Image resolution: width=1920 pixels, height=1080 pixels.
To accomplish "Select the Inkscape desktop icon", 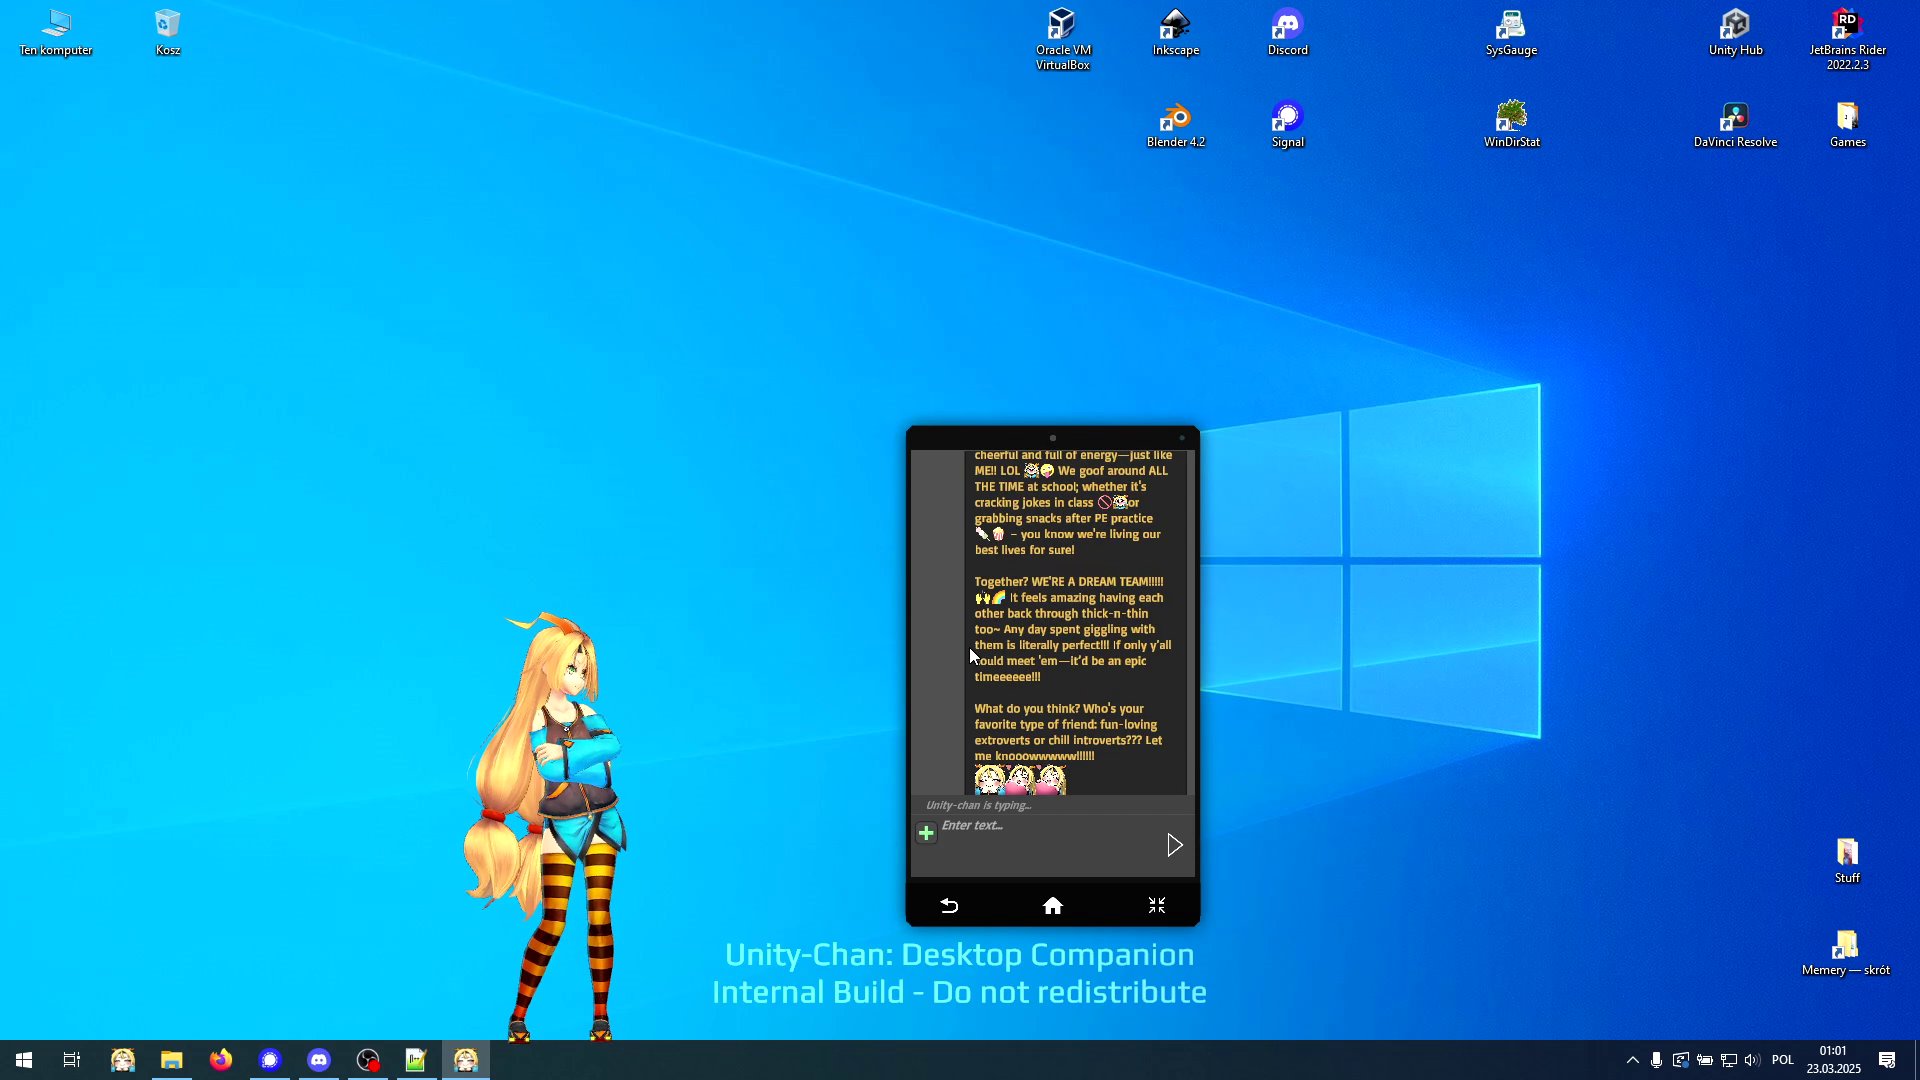I will (1176, 32).
